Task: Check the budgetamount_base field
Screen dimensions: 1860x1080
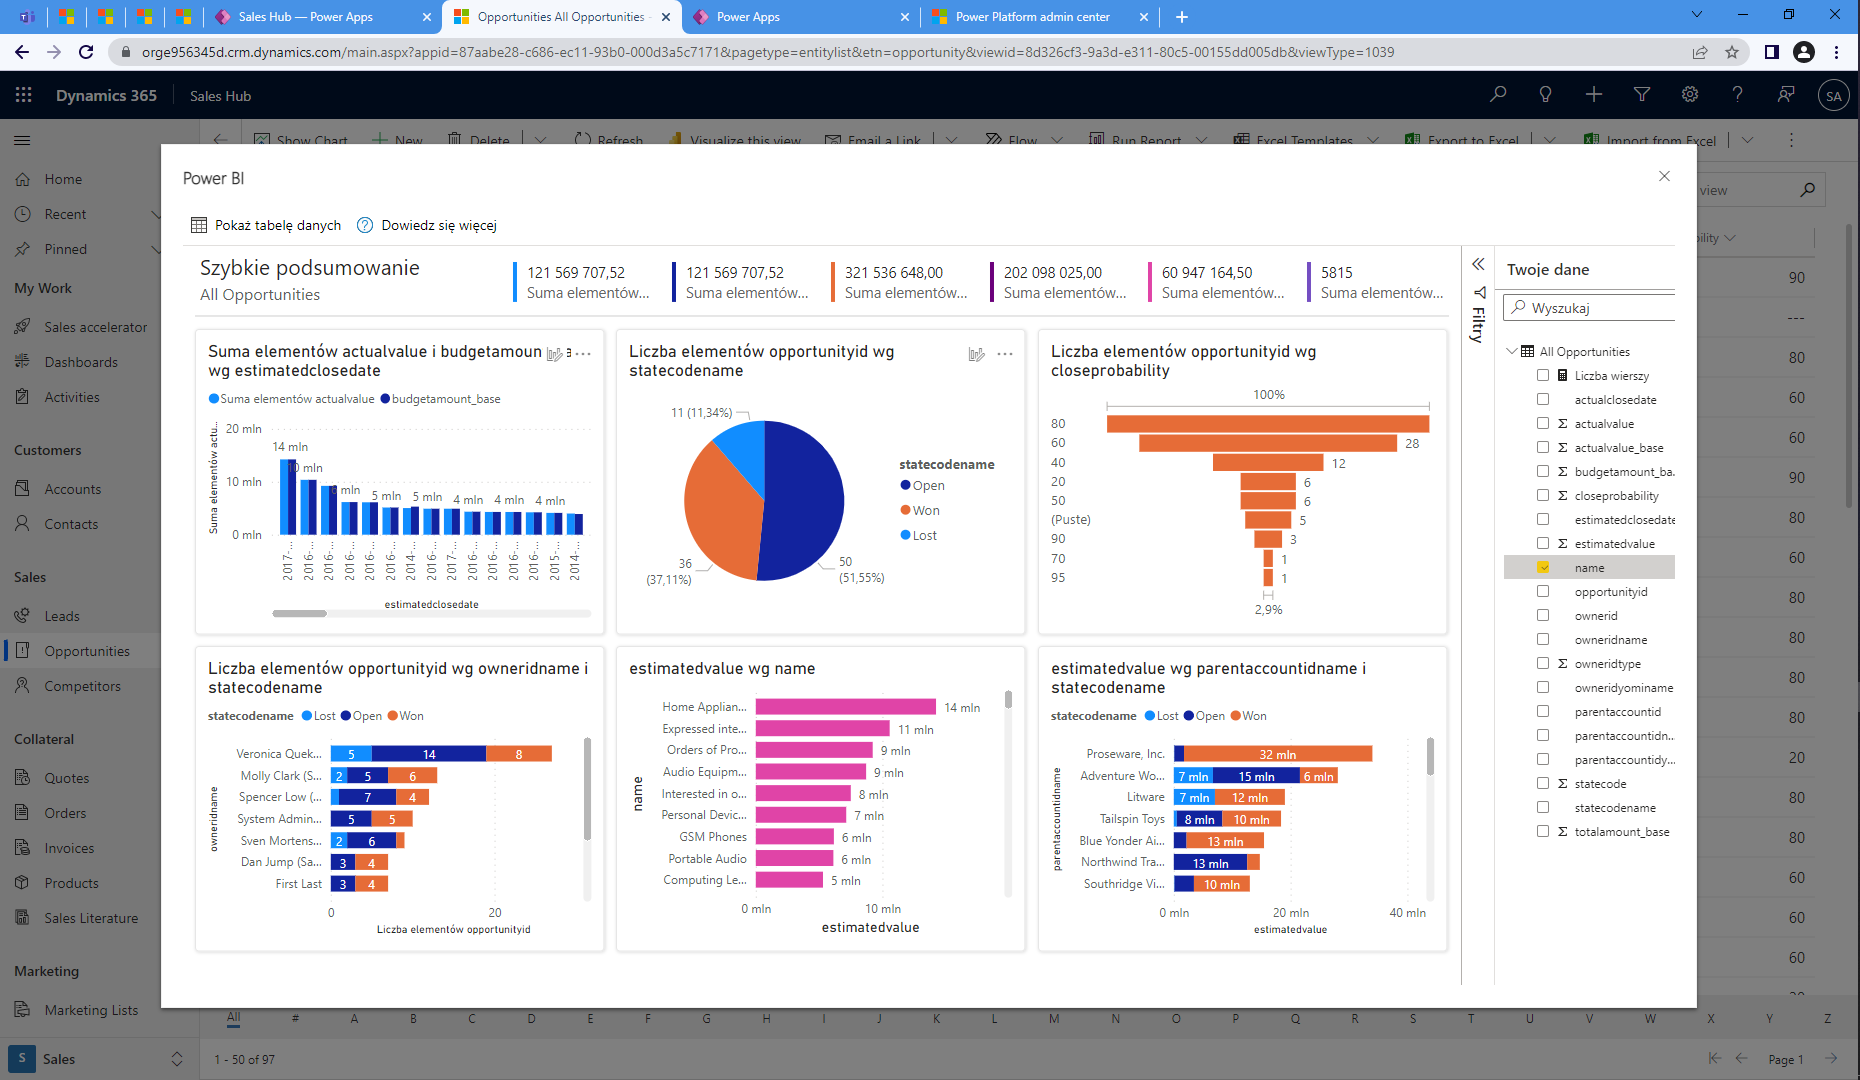Action: 1543,471
